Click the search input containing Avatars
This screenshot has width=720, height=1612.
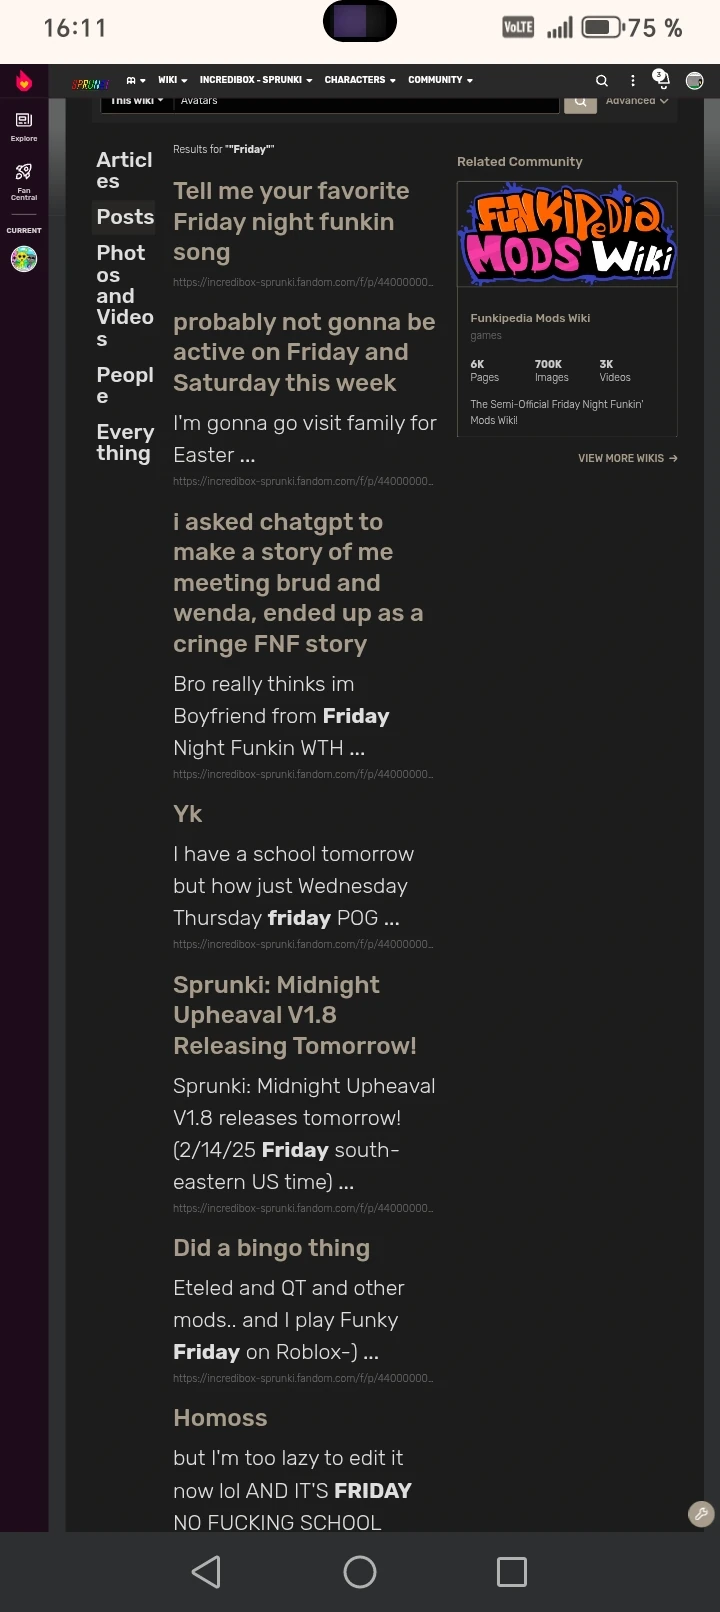365,100
